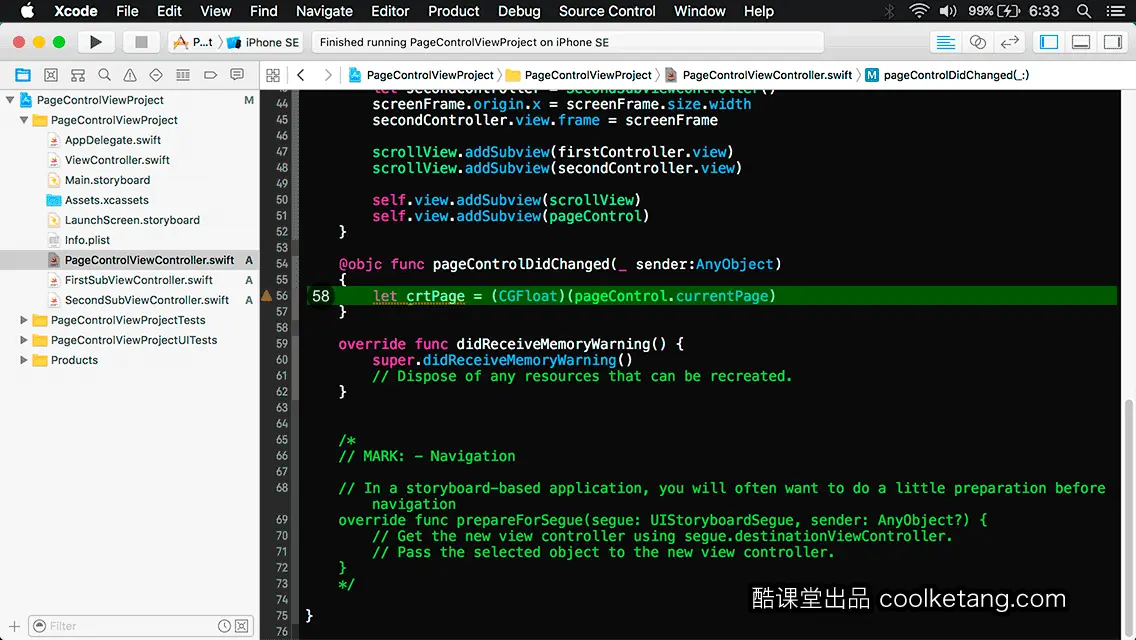
Task: Open Info.plist file
Action: [x=87, y=240]
